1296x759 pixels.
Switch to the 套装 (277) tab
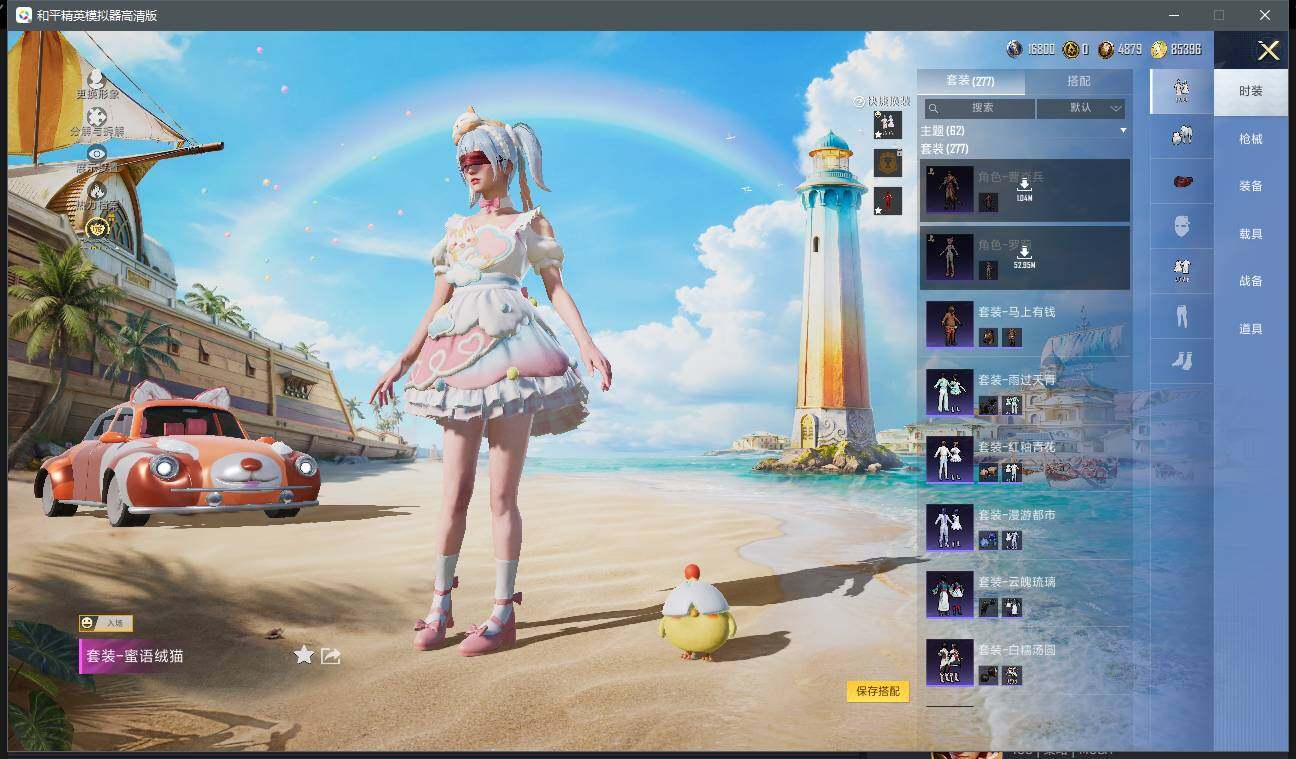click(970, 81)
